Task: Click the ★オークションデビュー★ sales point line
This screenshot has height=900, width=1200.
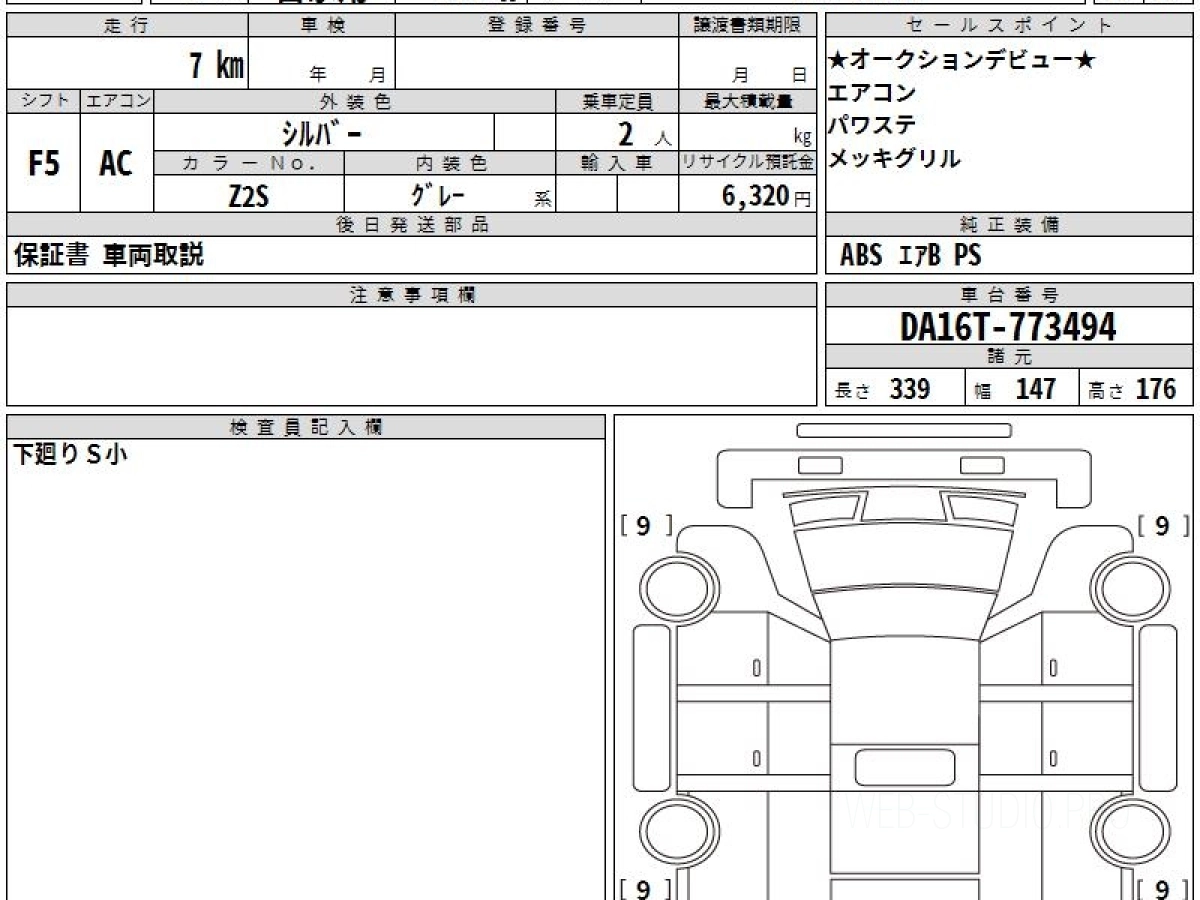Action: coord(962,61)
